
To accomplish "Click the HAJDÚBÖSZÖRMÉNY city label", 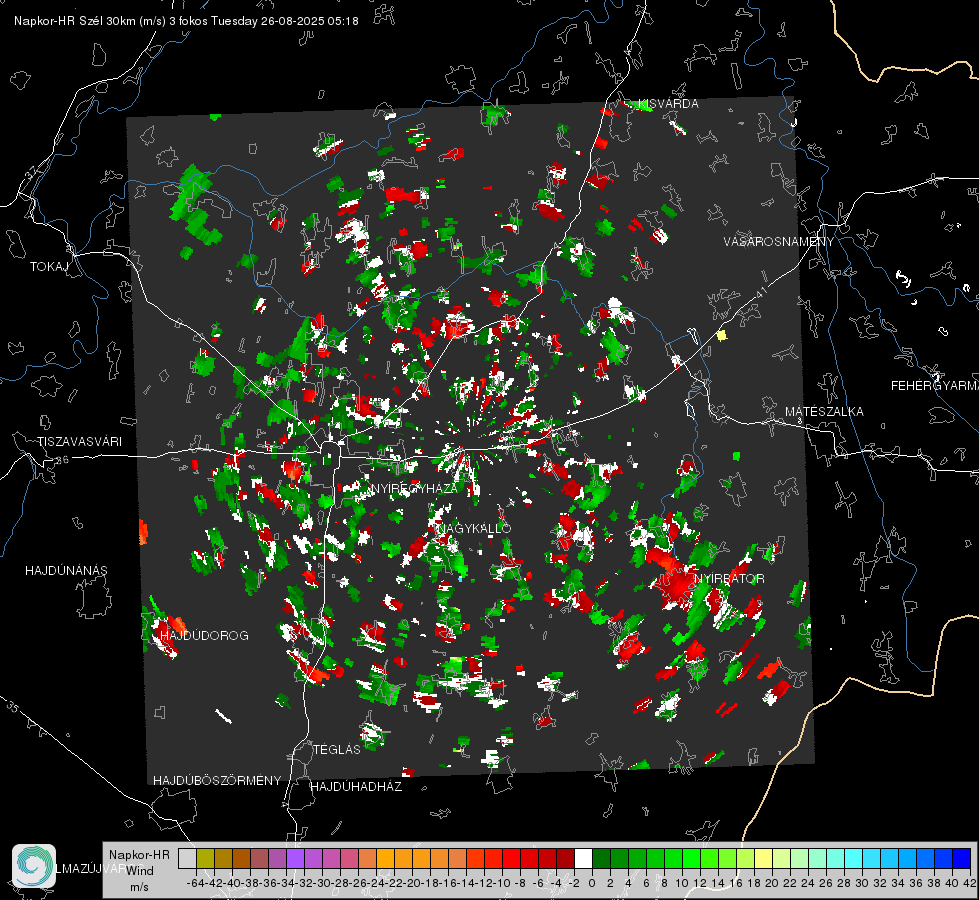I will point(217,781).
